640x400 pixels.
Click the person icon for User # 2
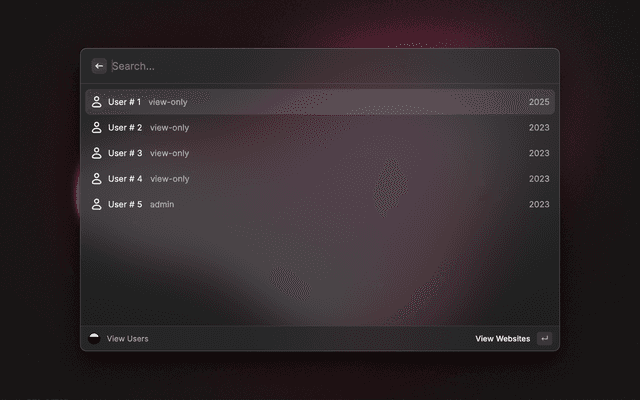[97, 128]
